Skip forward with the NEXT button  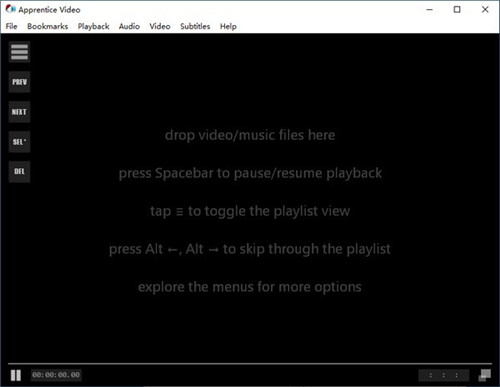tap(19, 112)
